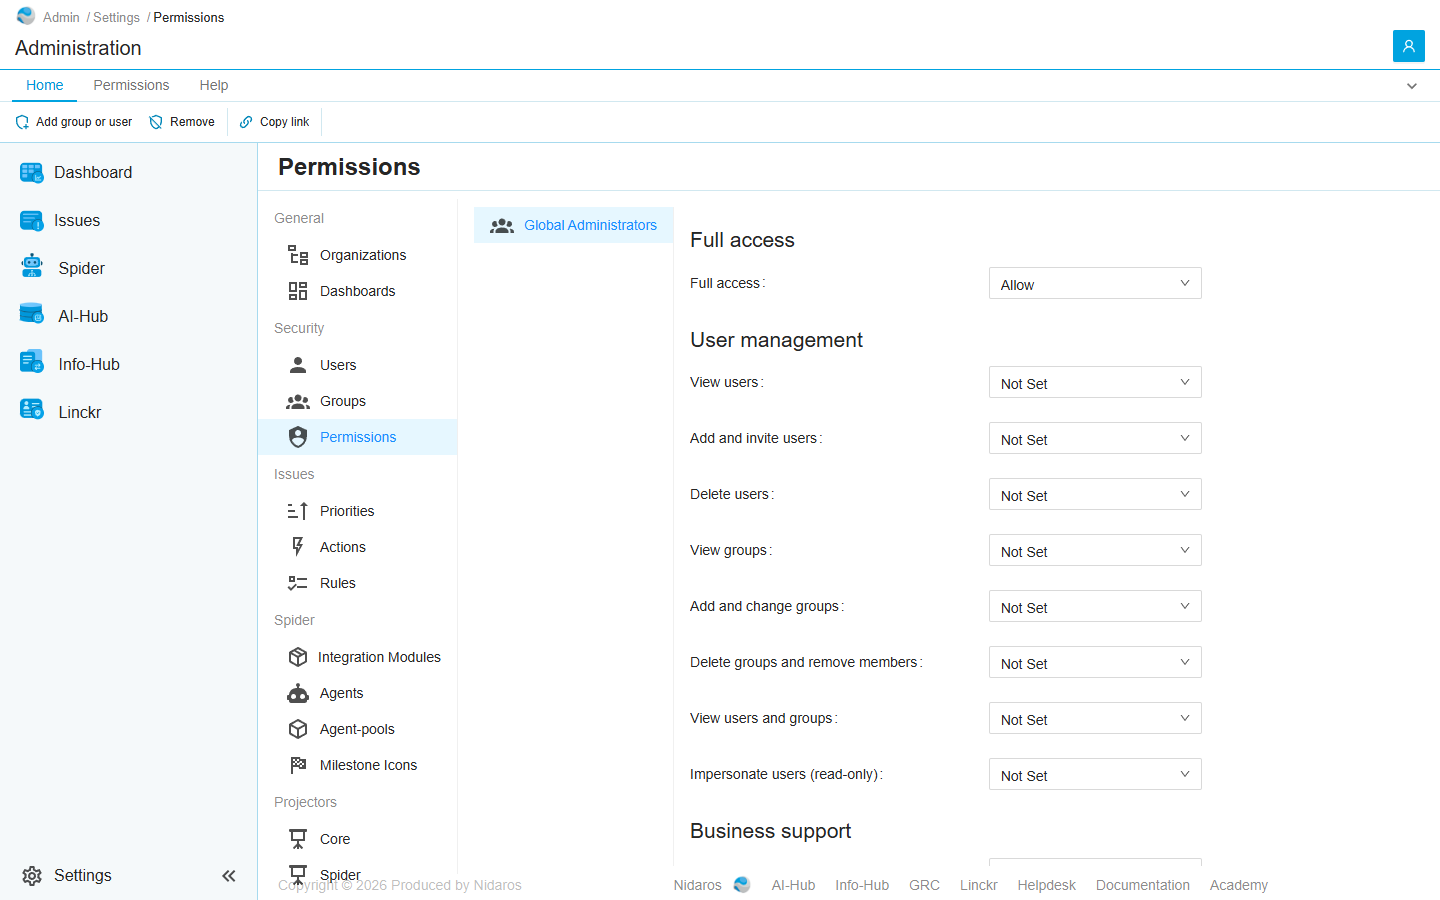Click the Add group or user icon
Viewport: 1440px width, 900px height.
click(22, 122)
